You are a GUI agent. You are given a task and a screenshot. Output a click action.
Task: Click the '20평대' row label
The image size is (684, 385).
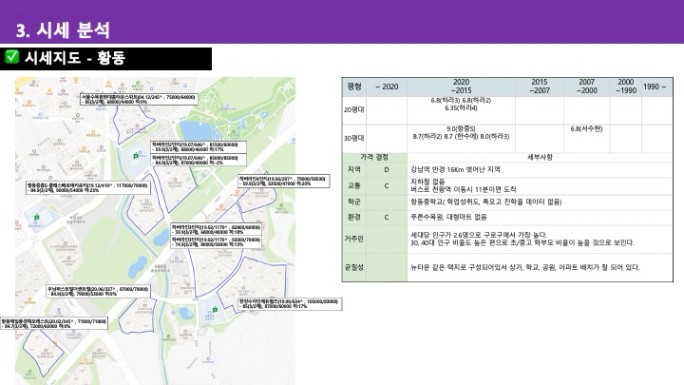click(x=354, y=110)
